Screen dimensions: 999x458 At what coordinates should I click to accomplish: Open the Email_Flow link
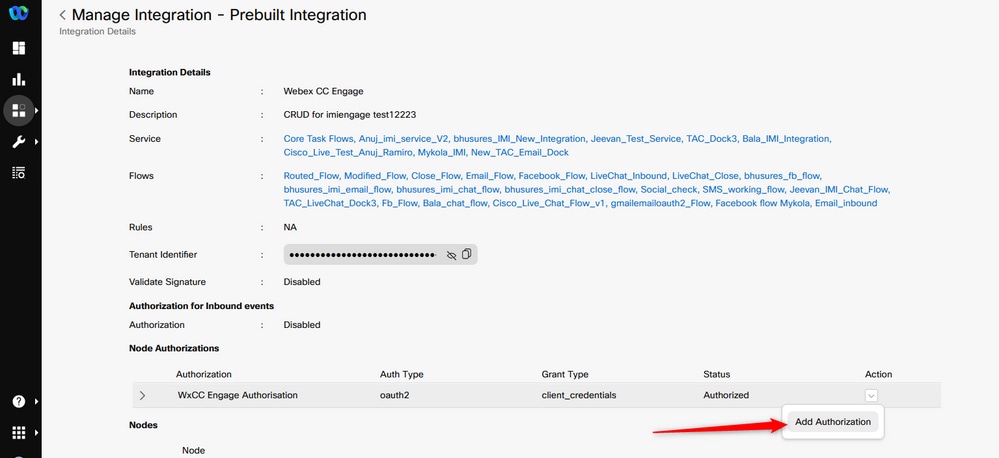click(x=489, y=175)
